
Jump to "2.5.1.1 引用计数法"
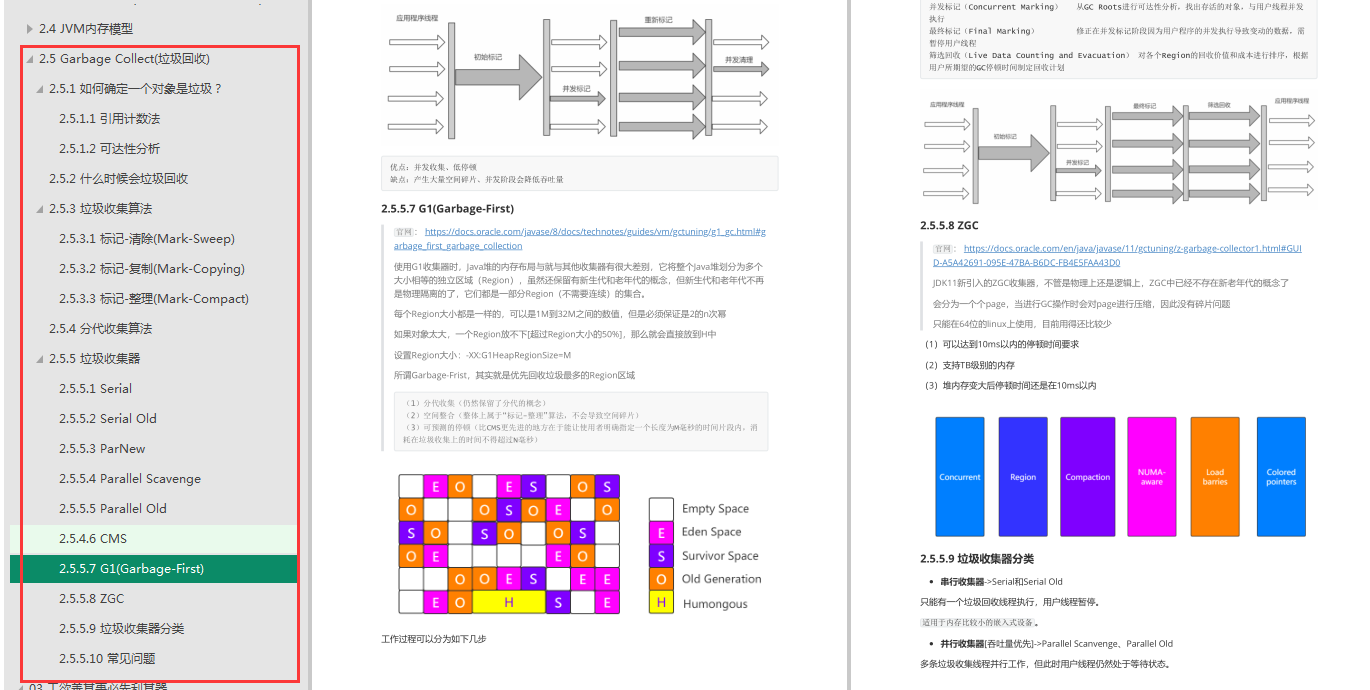point(112,118)
